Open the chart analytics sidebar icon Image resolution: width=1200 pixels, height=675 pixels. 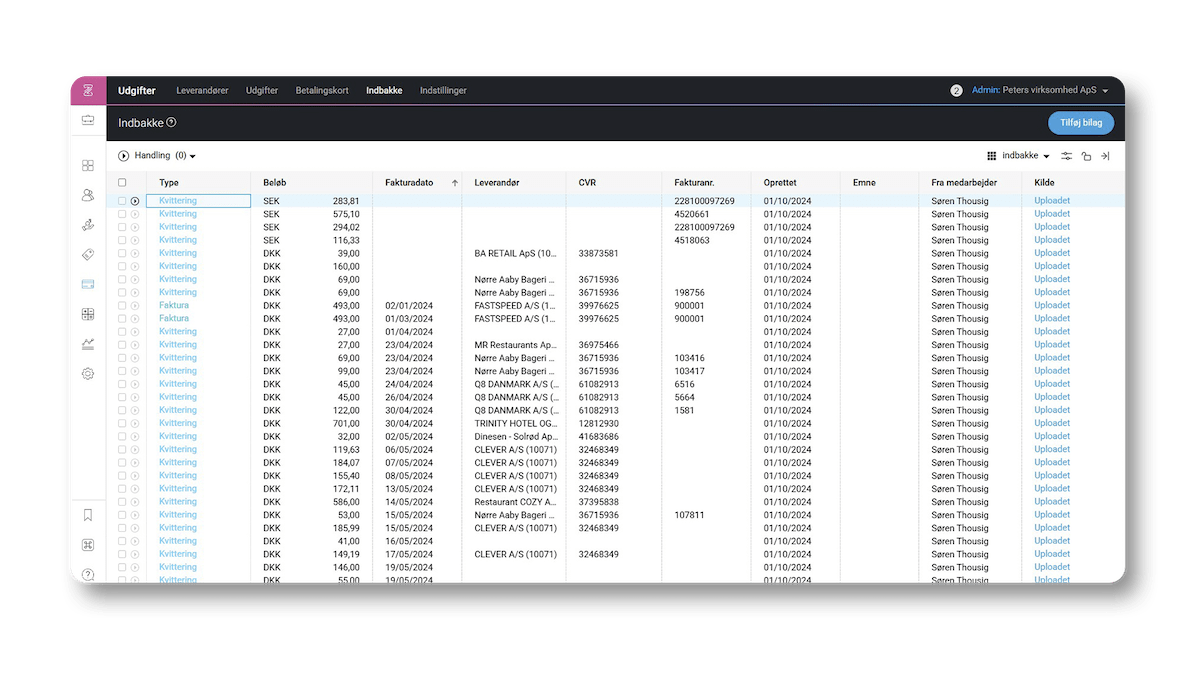pyautogui.click(x=88, y=344)
